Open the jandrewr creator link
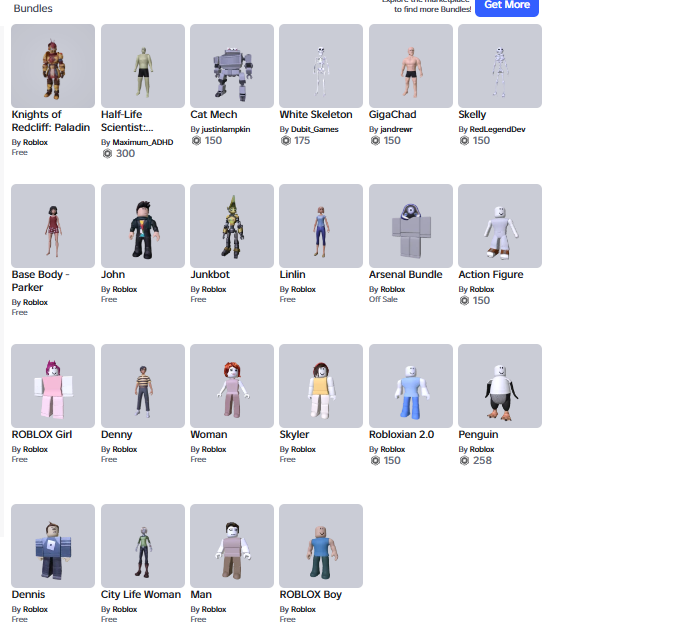684x628 pixels. click(x=396, y=130)
